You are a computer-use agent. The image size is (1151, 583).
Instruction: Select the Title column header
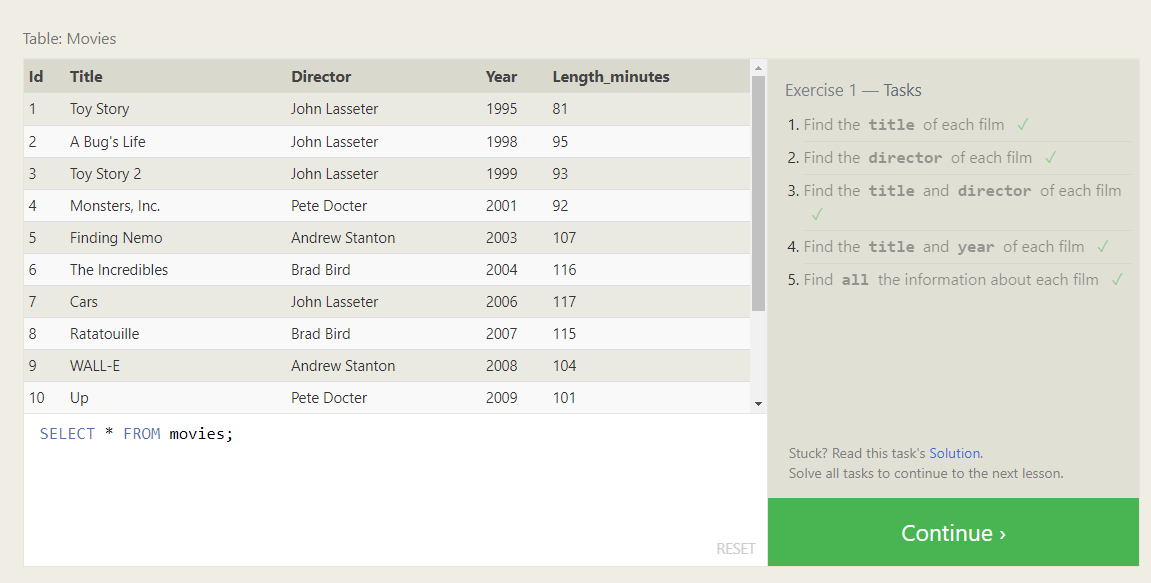(86, 76)
